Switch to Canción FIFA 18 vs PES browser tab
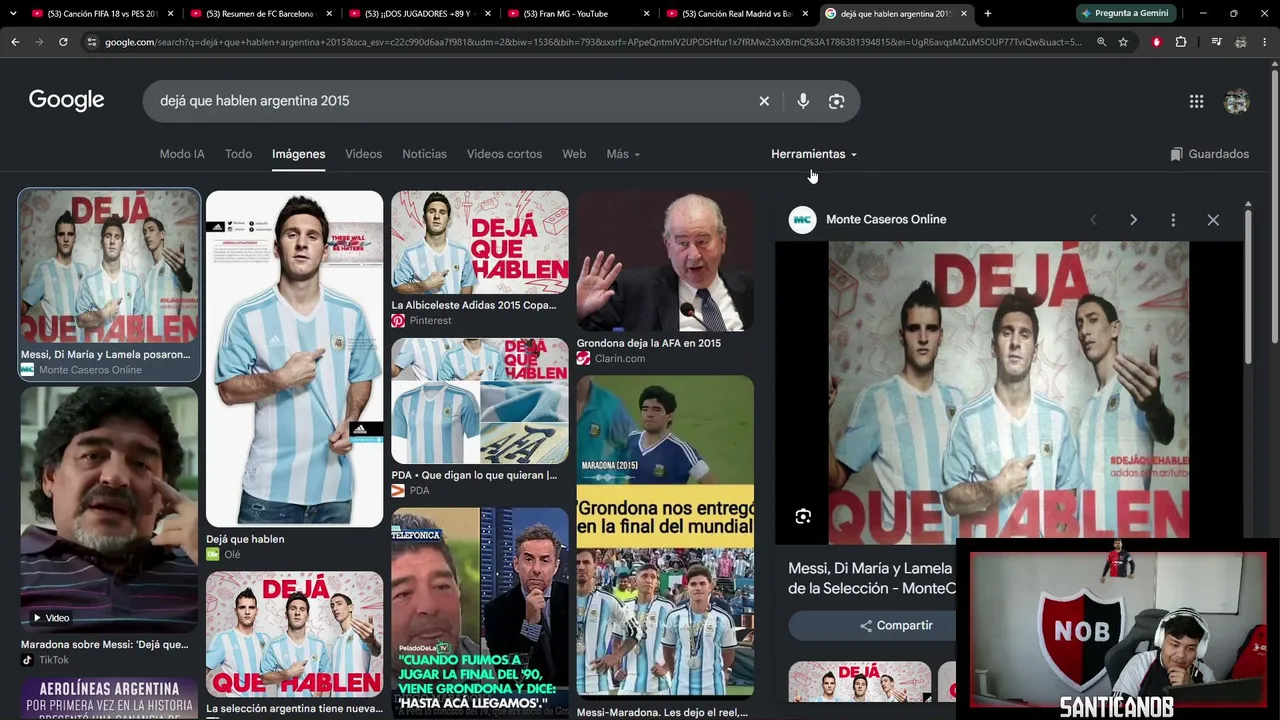The width and height of the screenshot is (1280, 720). pos(103,14)
